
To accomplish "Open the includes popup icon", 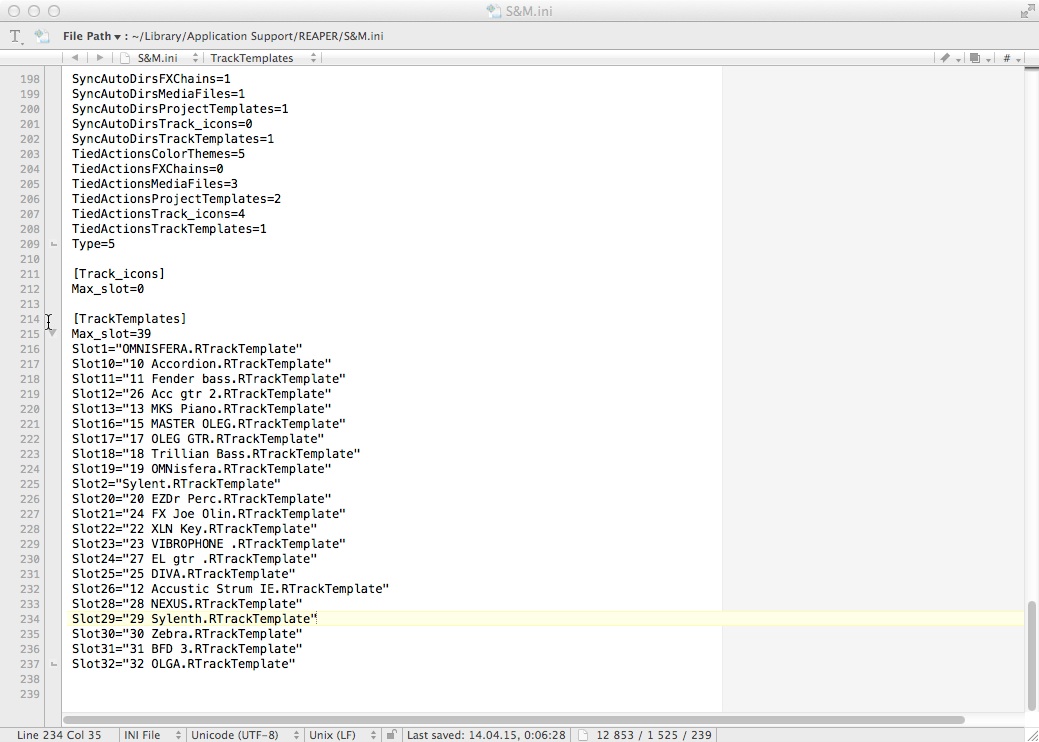I will (979, 58).
